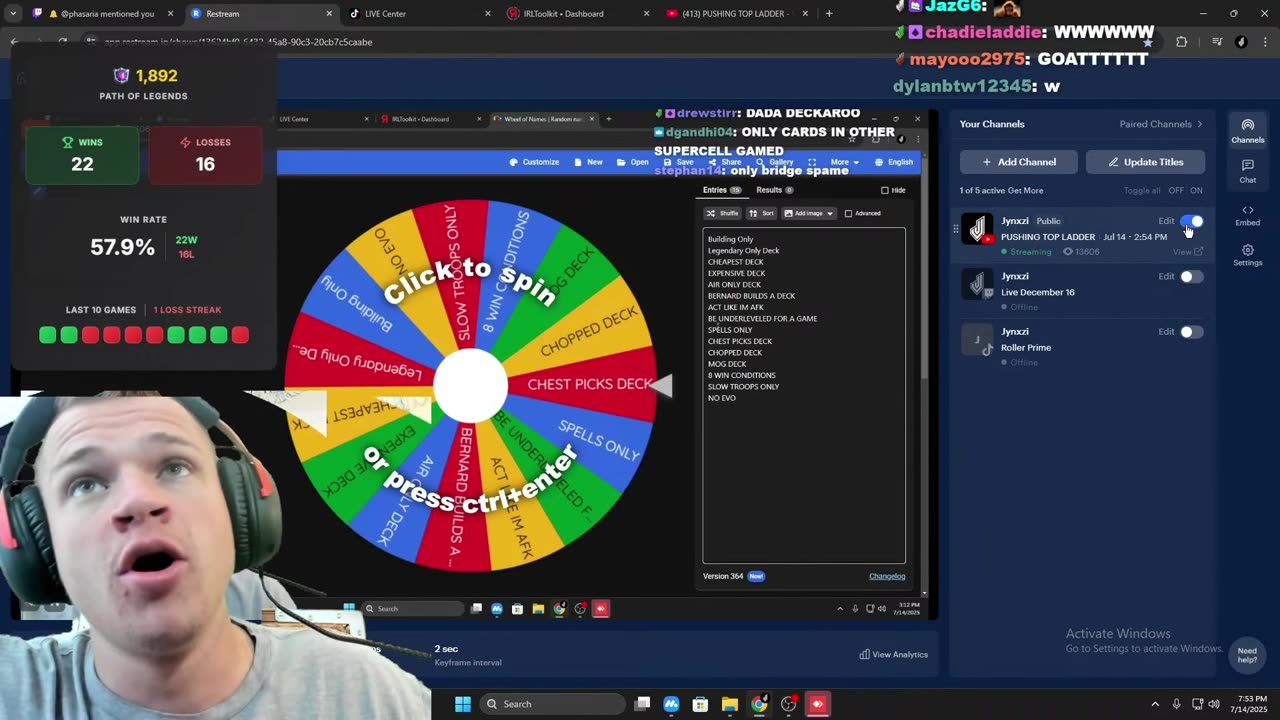Viewport: 1280px width, 720px height.
Task: Click the TikTok Roller Prime channel avatar
Action: 977,340
